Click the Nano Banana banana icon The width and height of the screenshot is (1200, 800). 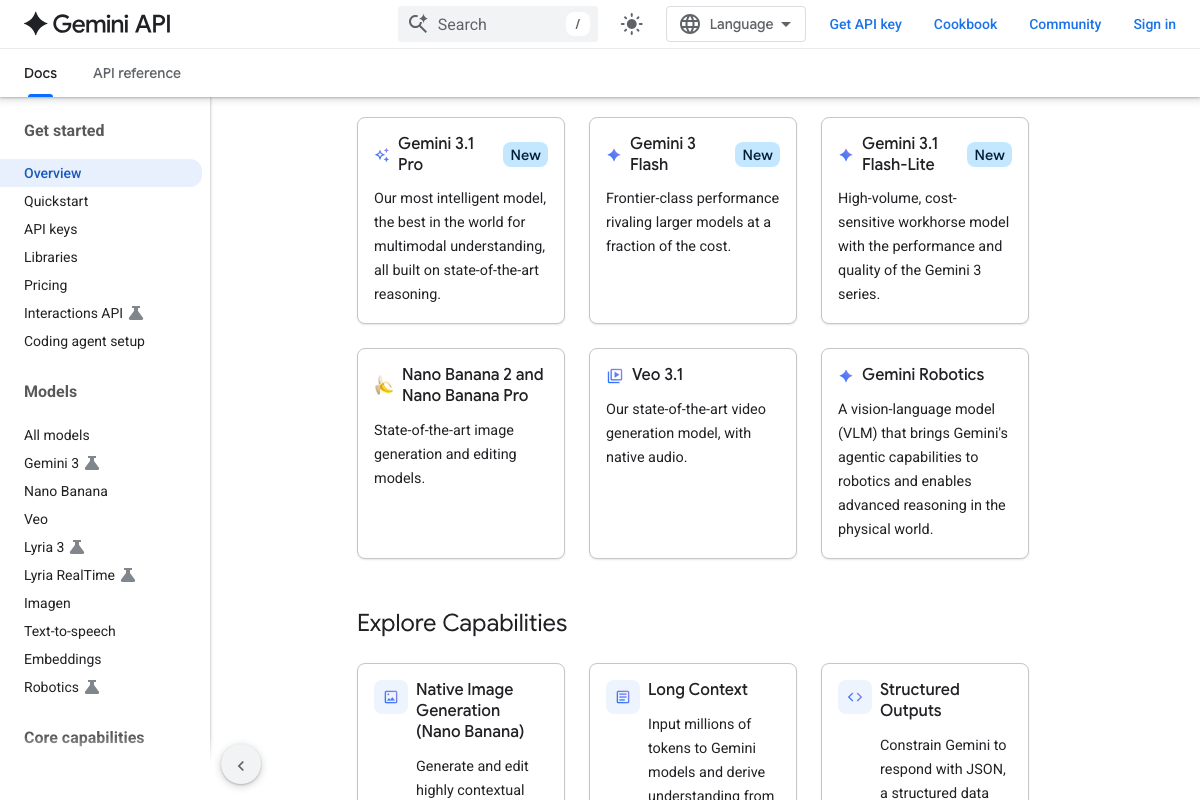(384, 385)
